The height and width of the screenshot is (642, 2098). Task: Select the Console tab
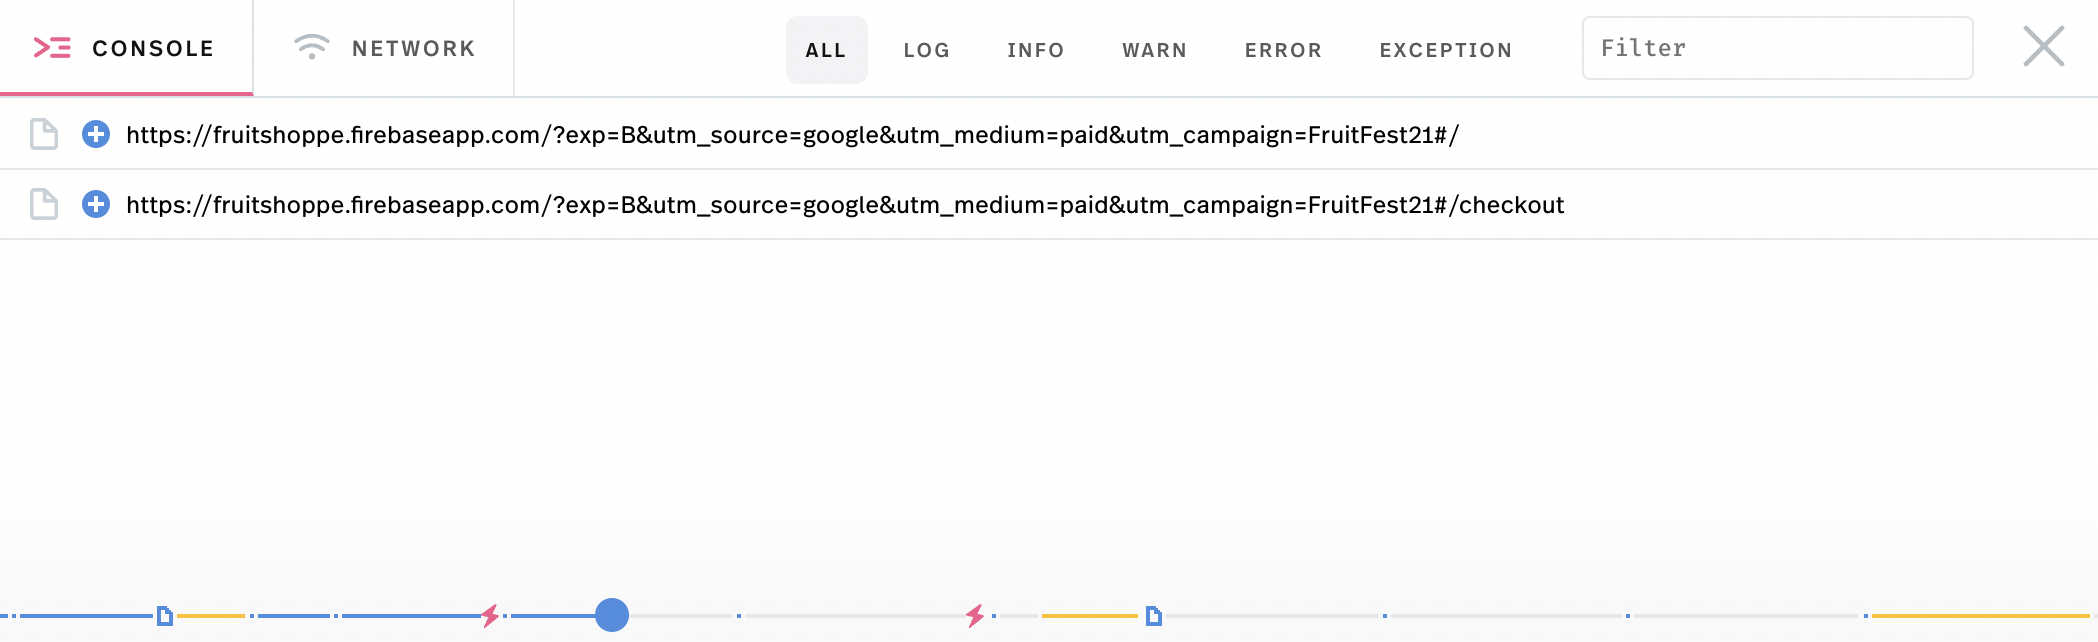click(x=126, y=48)
